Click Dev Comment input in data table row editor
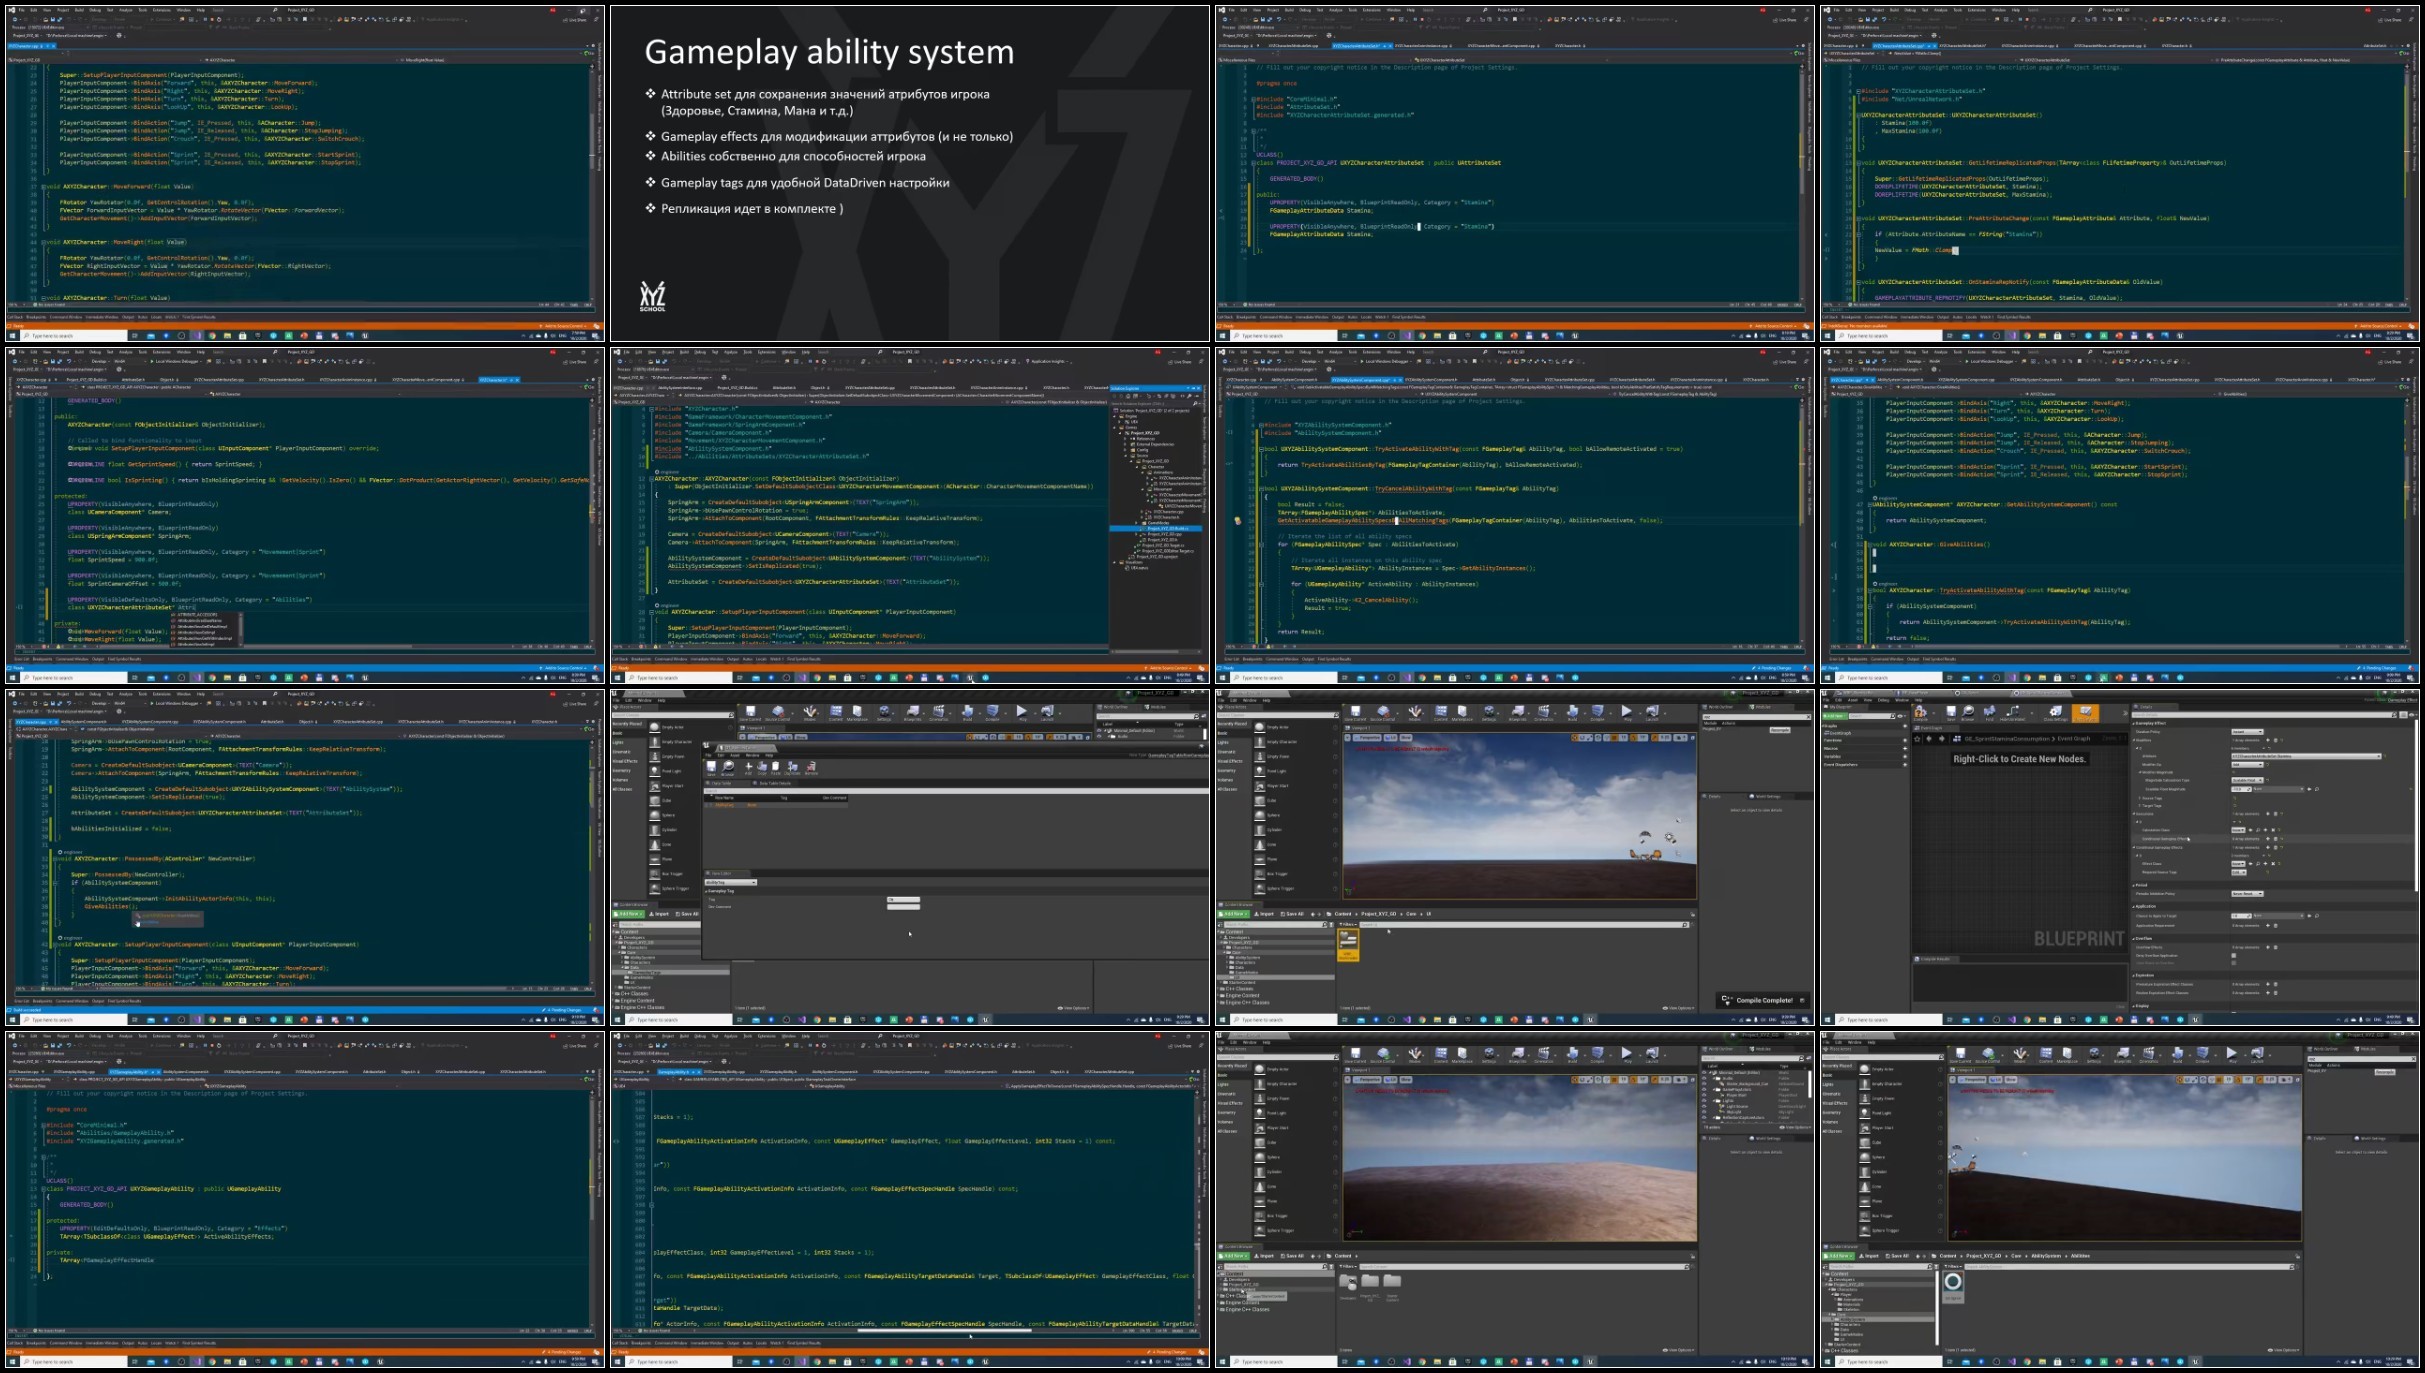Viewport: 2425px width, 1373px height. 903,907
